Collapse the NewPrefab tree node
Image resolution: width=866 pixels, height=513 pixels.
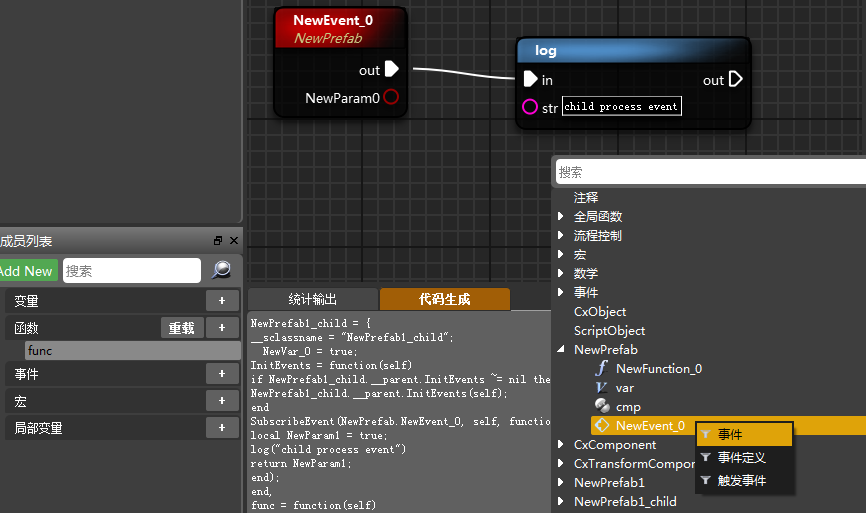tap(560, 350)
